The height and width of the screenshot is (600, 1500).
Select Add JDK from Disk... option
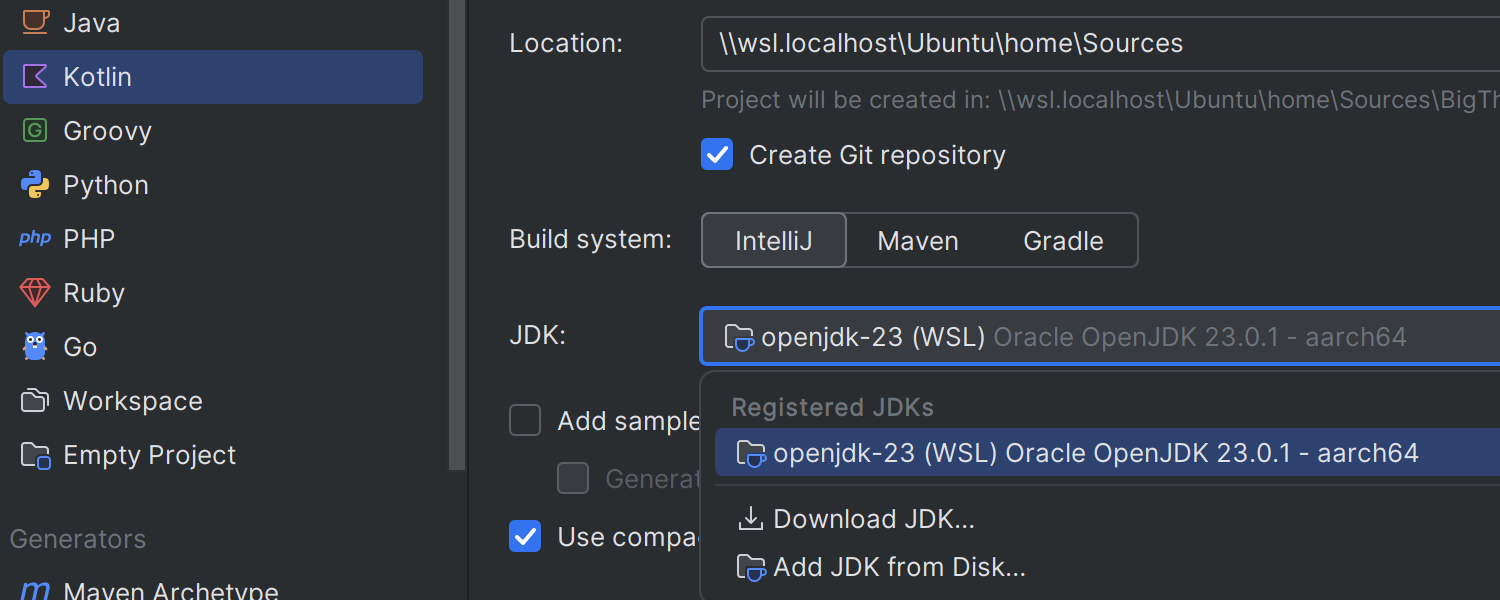coord(899,567)
